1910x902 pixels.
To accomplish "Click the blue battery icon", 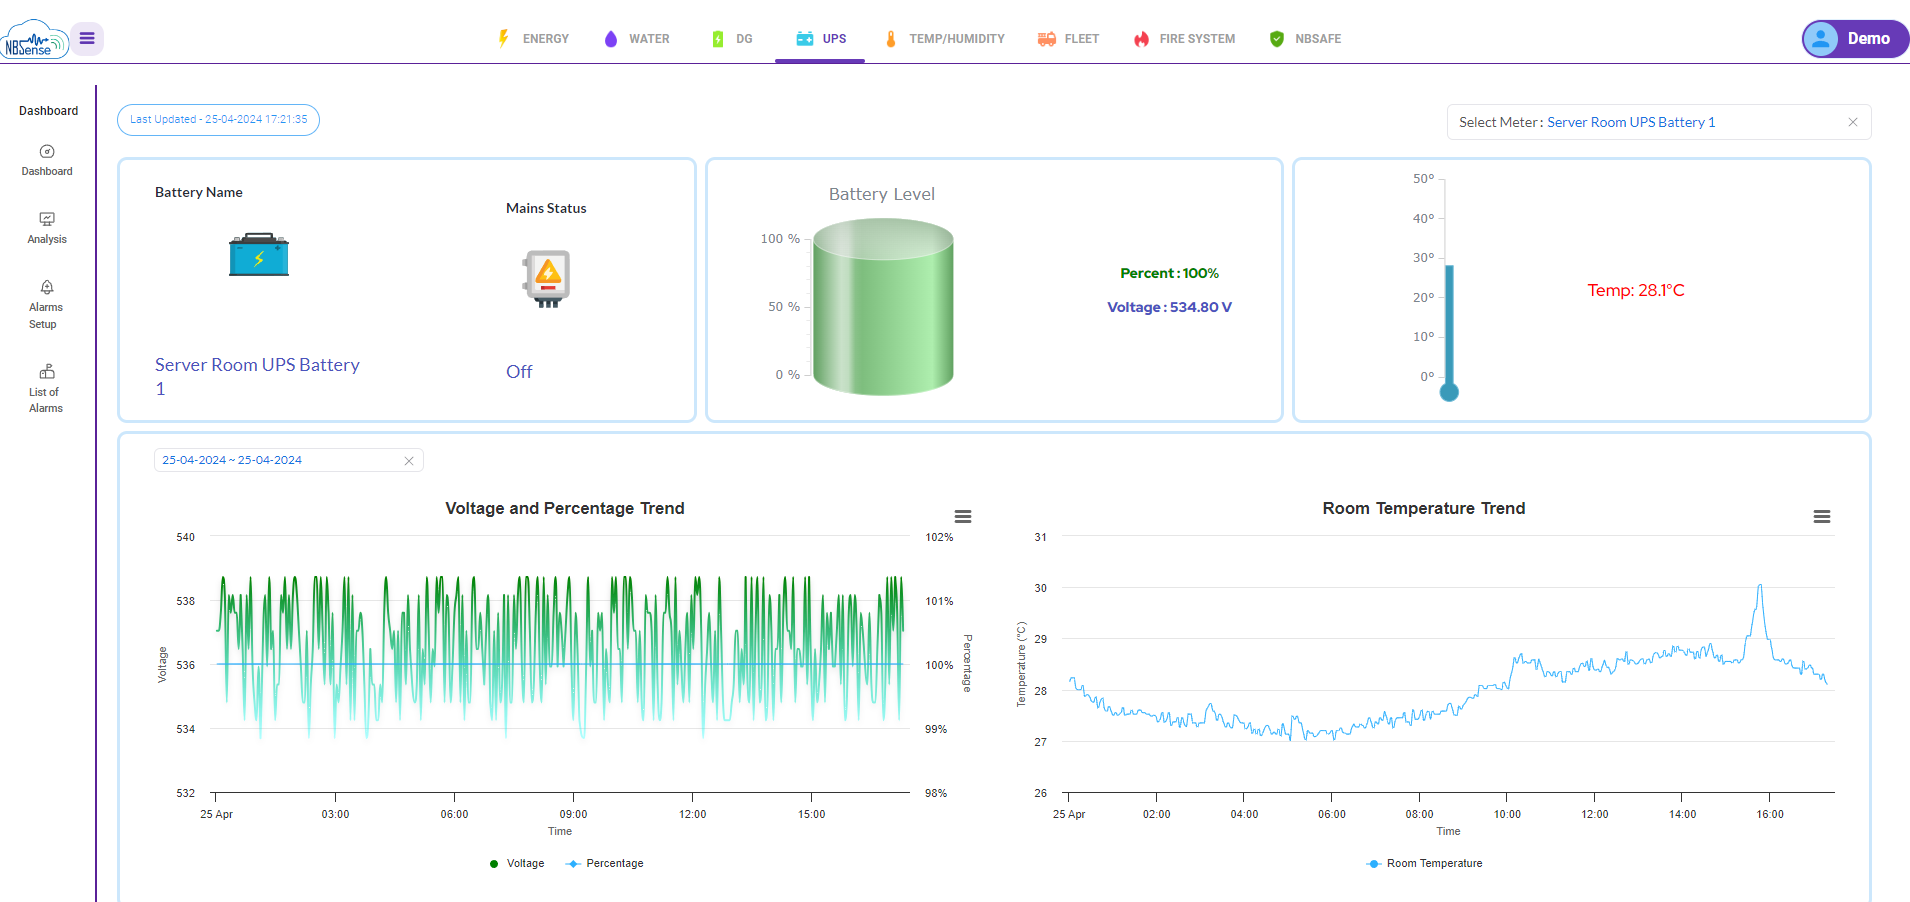I will [x=259, y=255].
